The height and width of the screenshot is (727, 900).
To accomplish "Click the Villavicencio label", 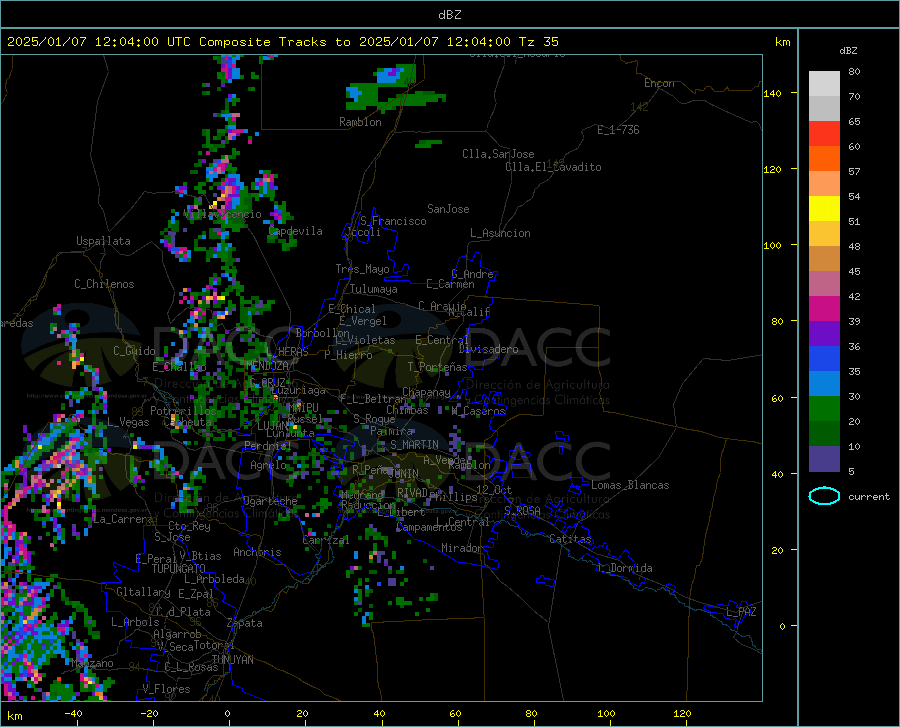I will pos(223,215).
